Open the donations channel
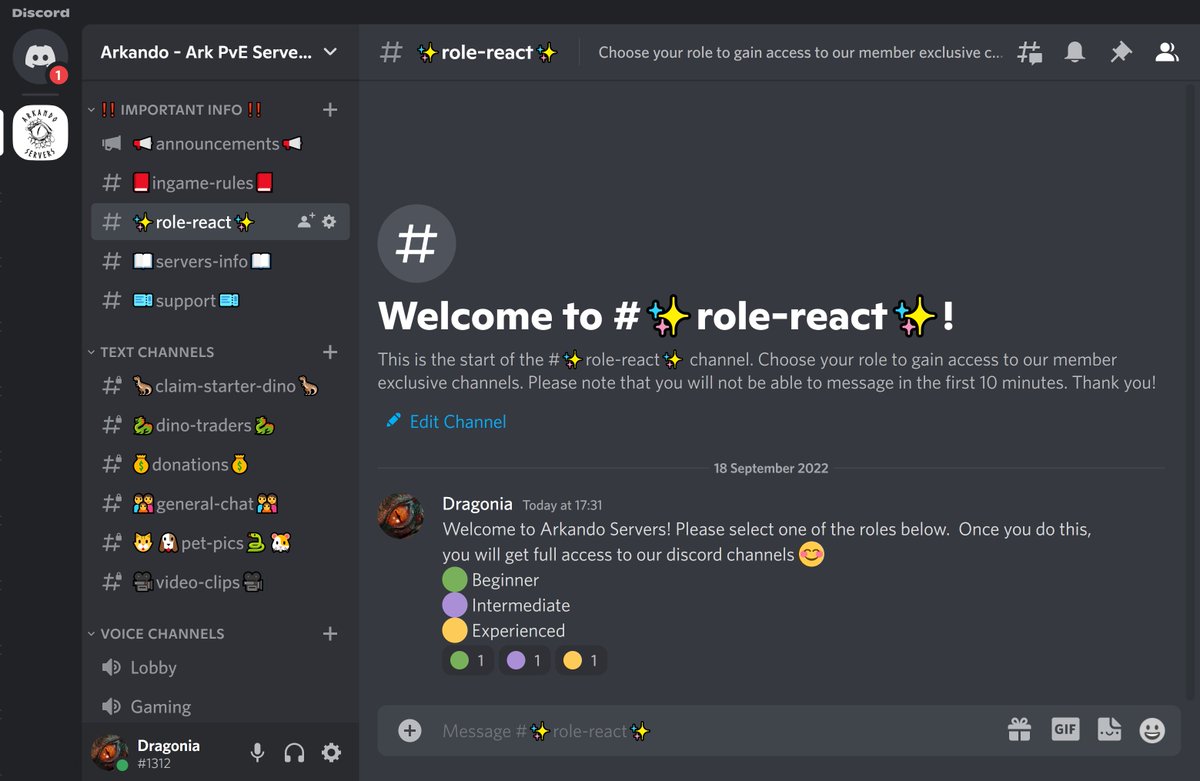The height and width of the screenshot is (781, 1200). click(220, 464)
